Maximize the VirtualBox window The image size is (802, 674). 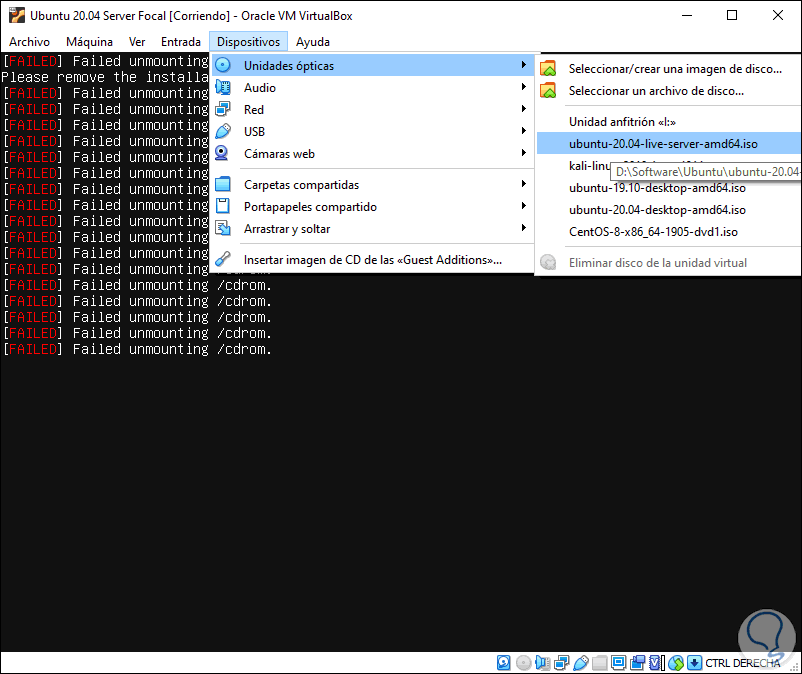pos(732,15)
